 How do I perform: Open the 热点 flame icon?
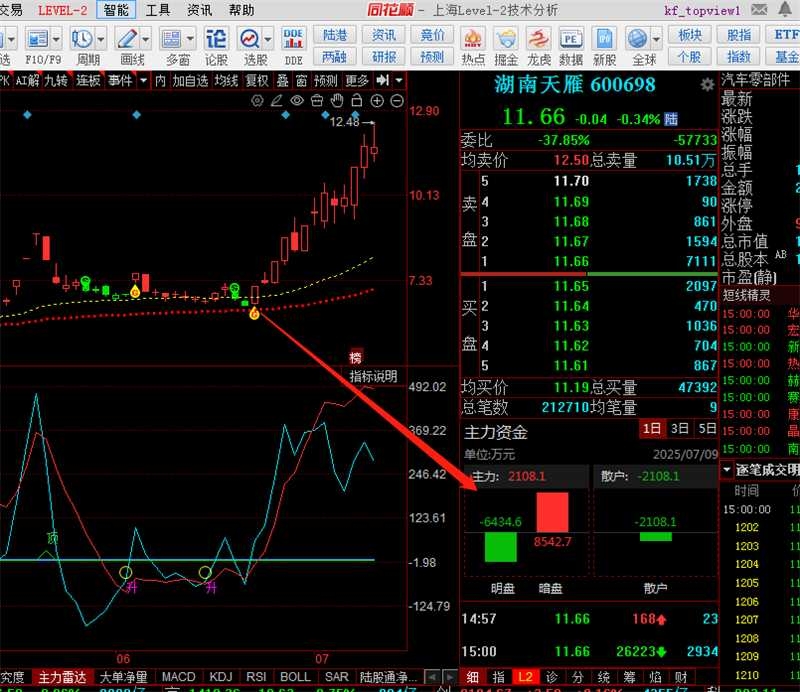point(472,39)
